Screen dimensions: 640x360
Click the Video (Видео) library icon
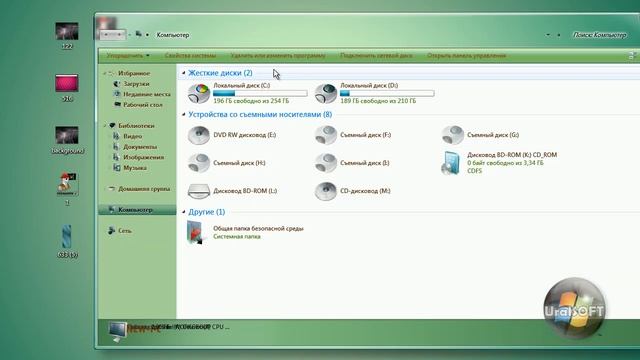[117, 136]
